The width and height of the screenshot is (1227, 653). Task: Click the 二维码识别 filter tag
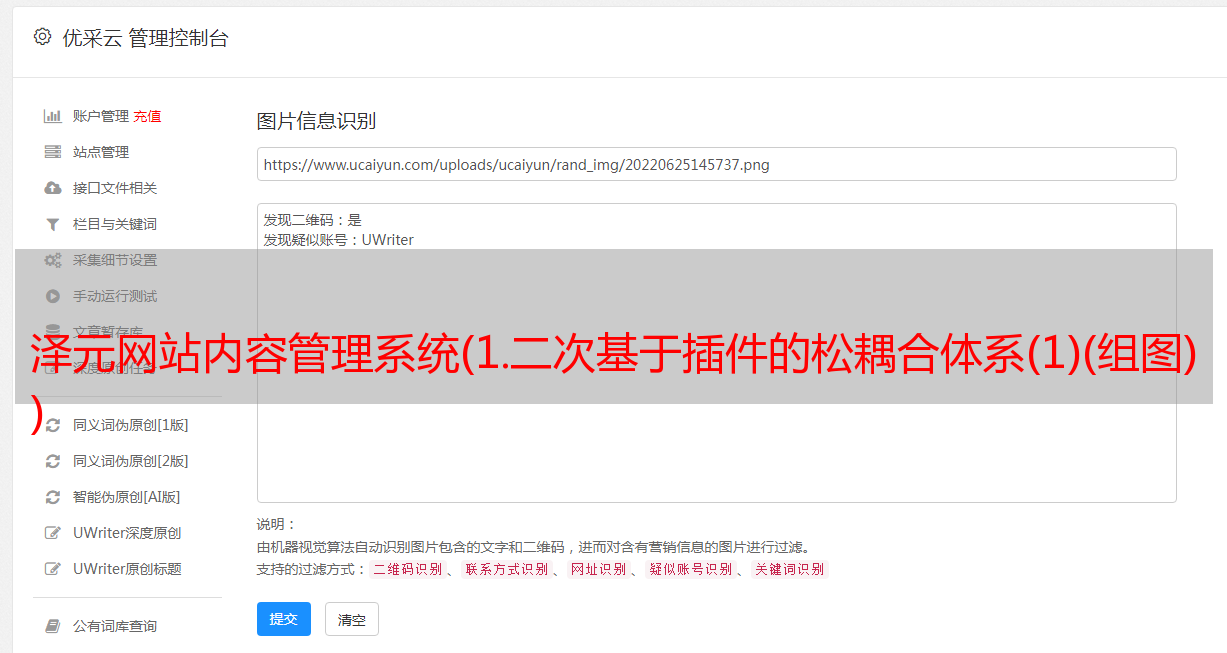point(407,569)
